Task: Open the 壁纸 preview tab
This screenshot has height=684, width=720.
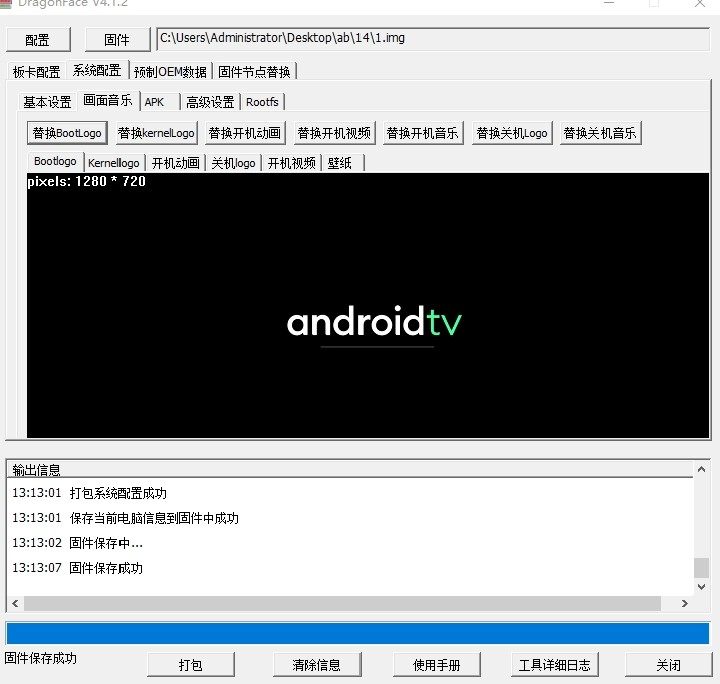Action: (343, 163)
